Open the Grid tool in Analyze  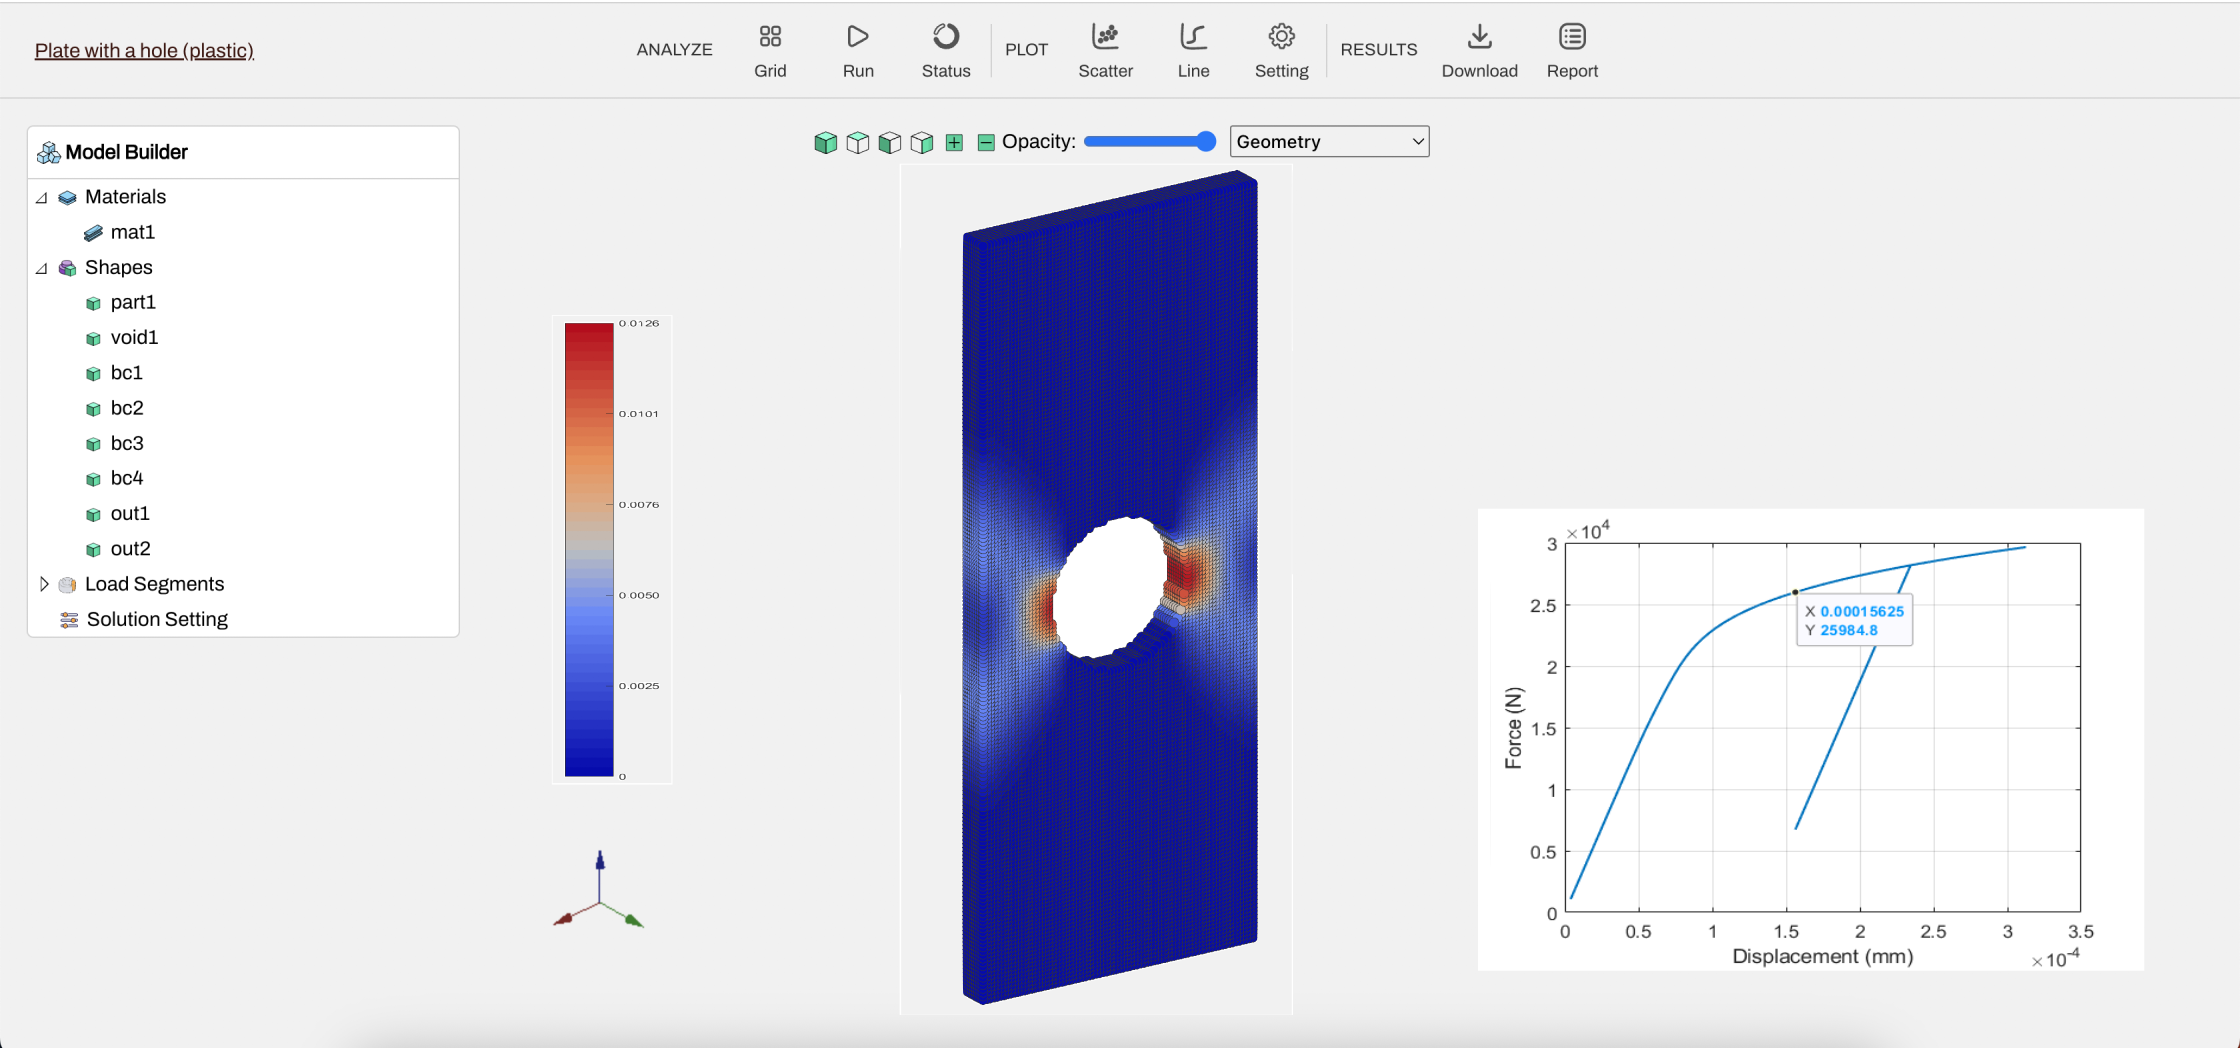[770, 51]
